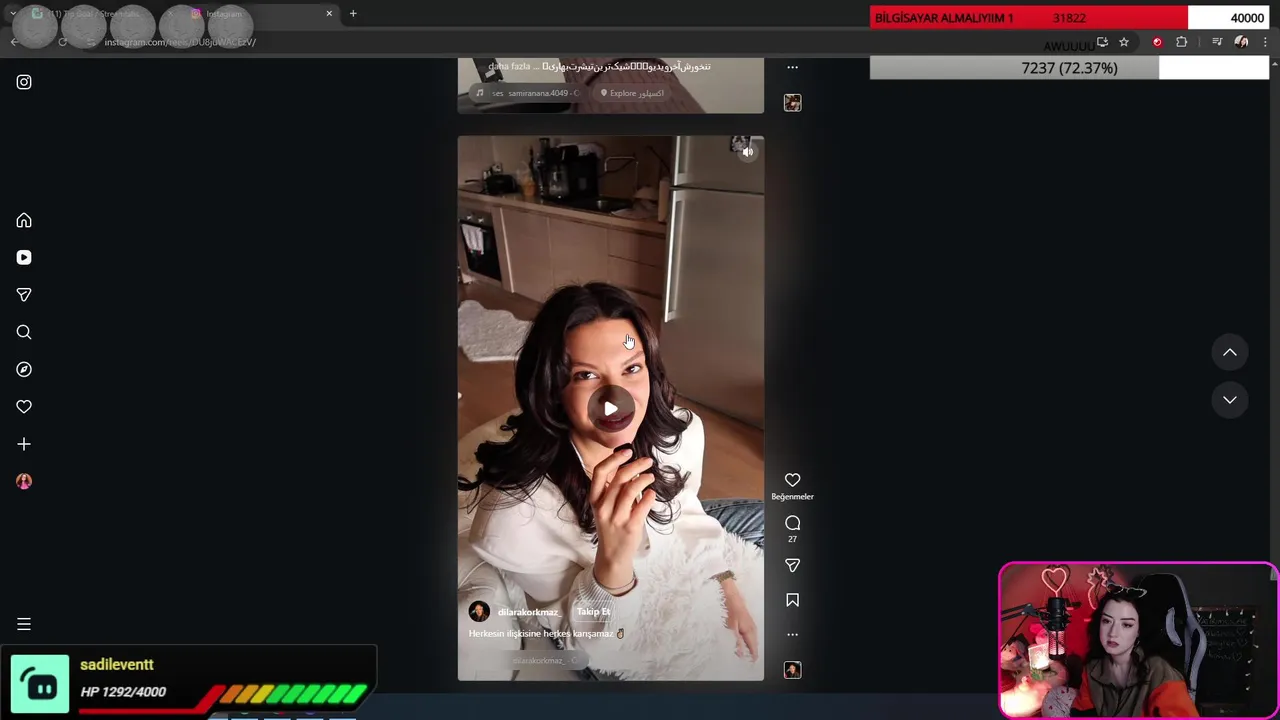Click the install app icon in address bar
This screenshot has height=720, width=1280.
[x=1102, y=42]
